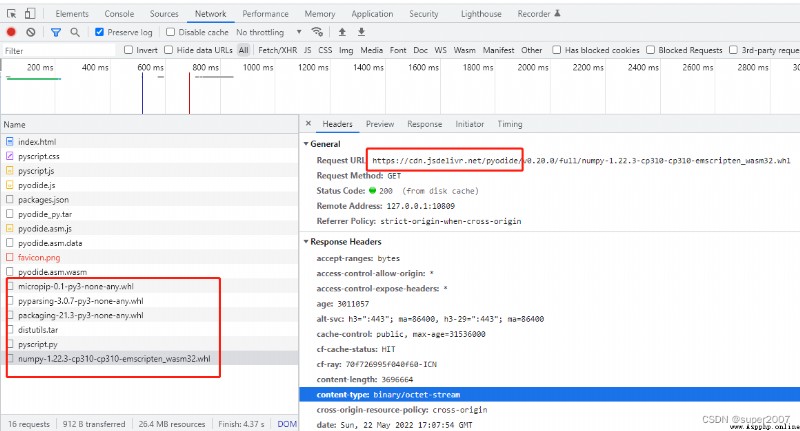
Task: Toggle the device toolbar icon
Action: pos(30,14)
